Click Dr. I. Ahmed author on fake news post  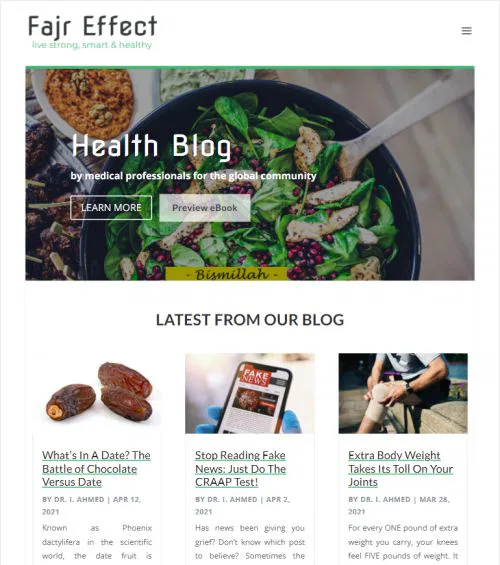[232, 499]
